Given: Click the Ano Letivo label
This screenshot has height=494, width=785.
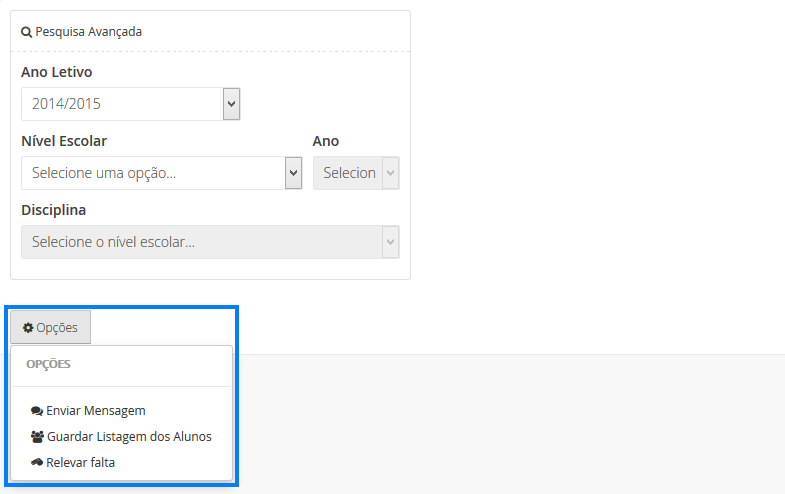Looking at the screenshot, I should (x=57, y=72).
